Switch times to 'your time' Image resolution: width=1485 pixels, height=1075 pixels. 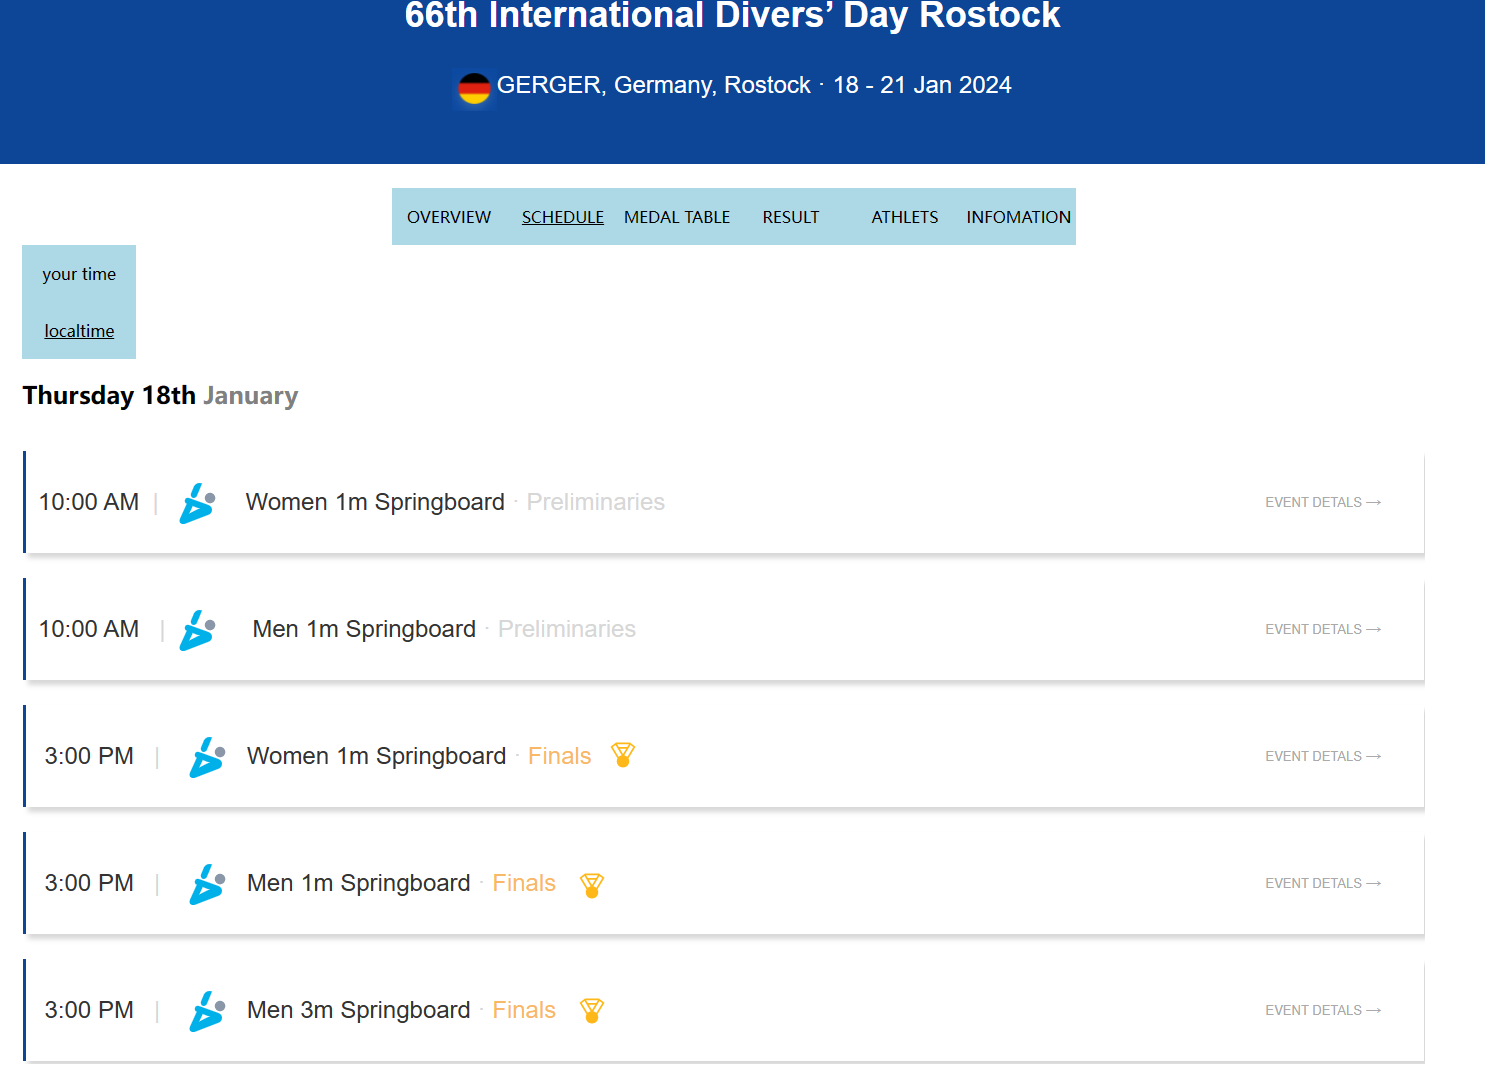point(79,274)
